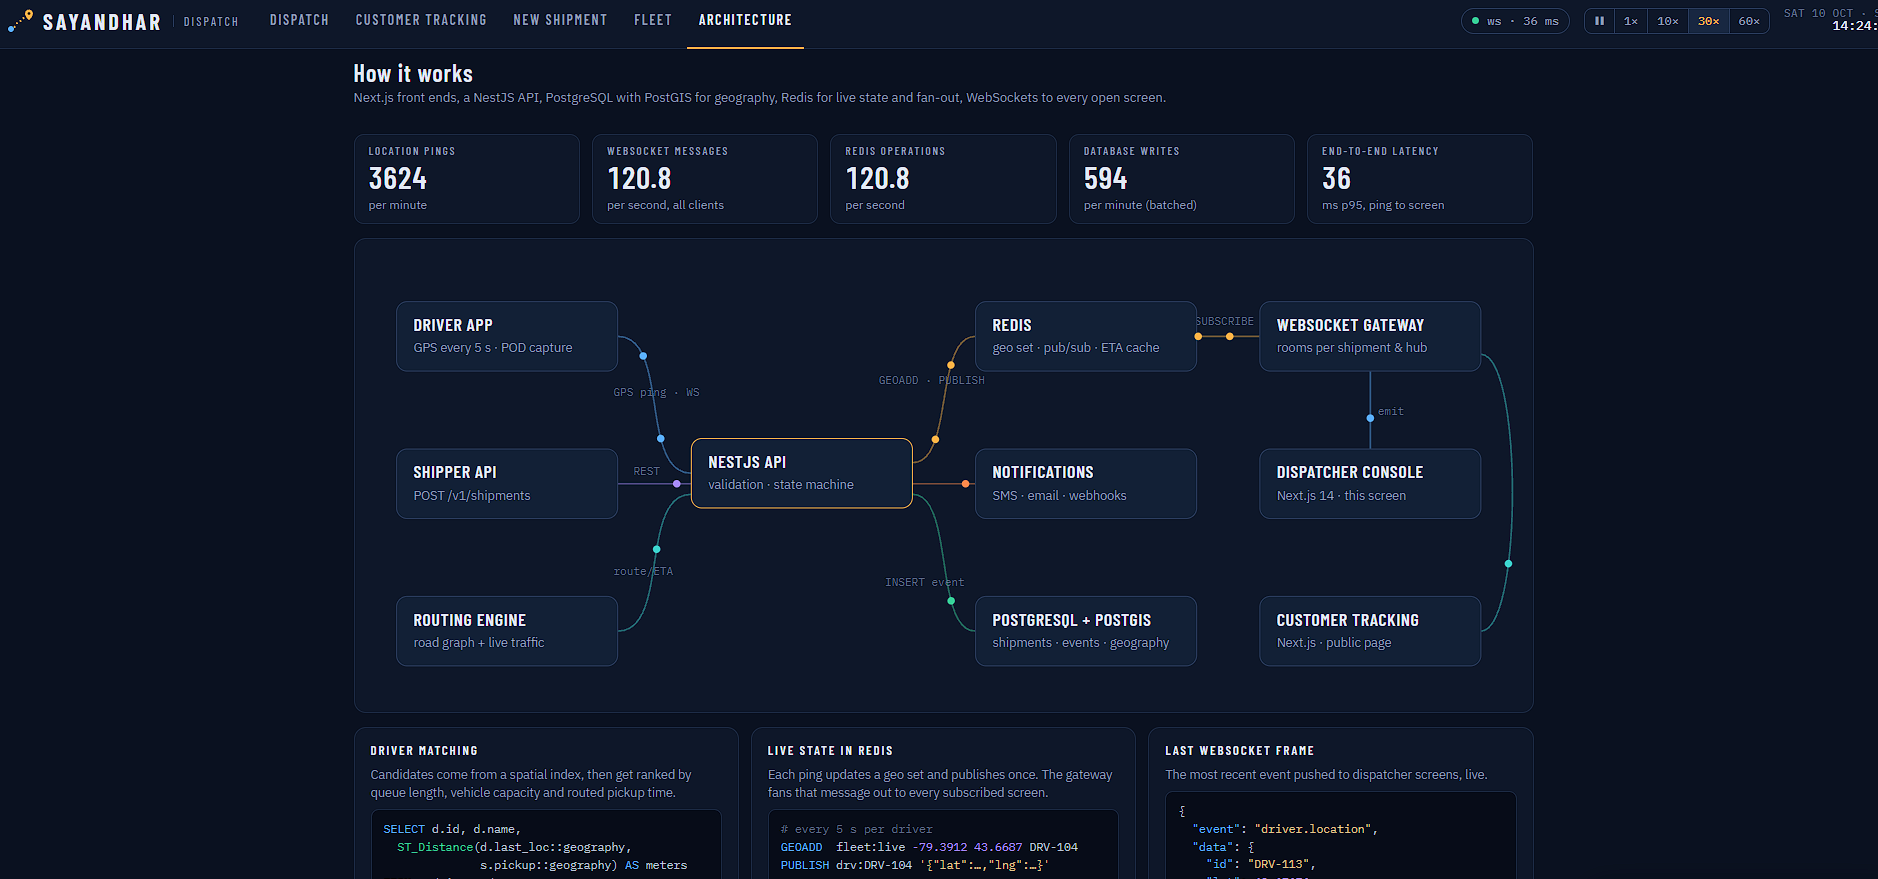Set playback speed to 1×

(x=1631, y=21)
